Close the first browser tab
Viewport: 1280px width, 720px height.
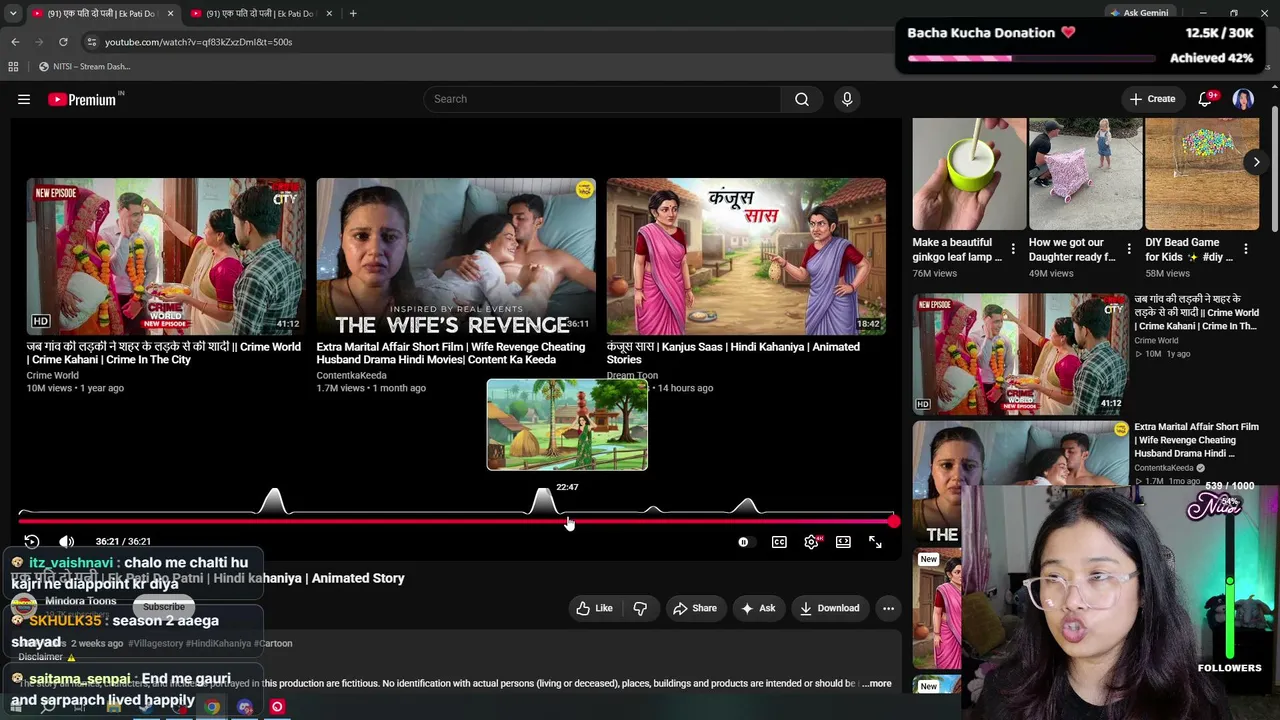170,13
